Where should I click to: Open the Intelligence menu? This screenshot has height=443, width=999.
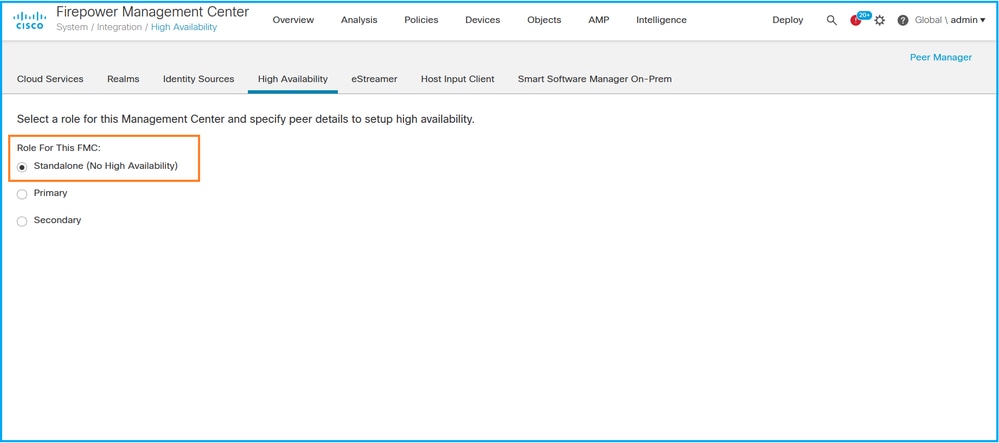coord(661,20)
